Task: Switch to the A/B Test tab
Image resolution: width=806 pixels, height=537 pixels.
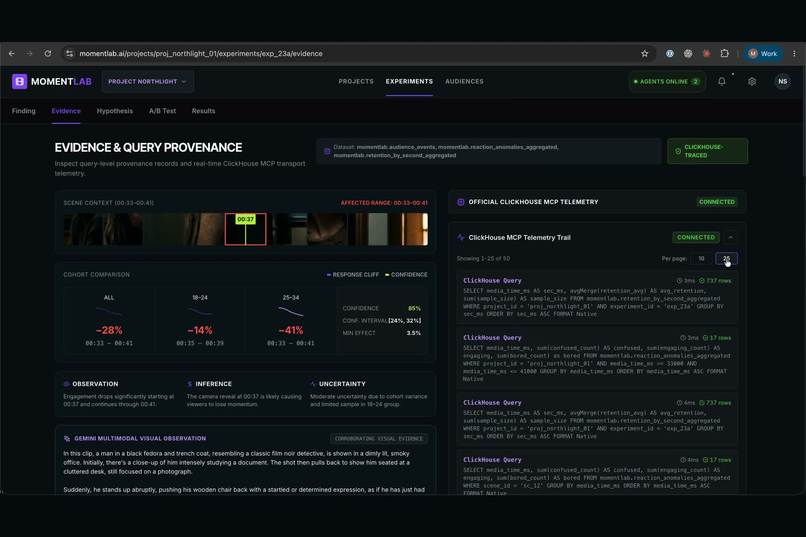Action: 162,111
